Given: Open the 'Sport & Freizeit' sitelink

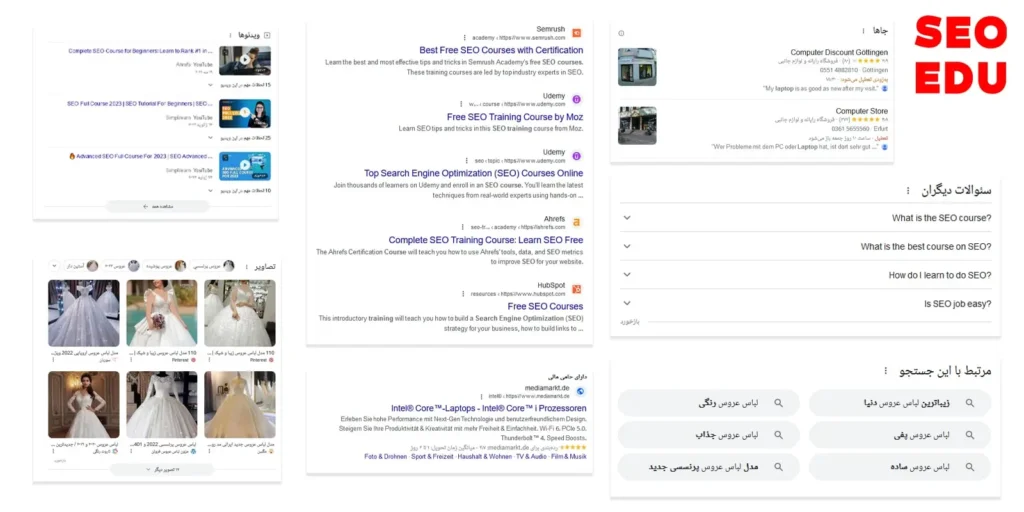Looking at the screenshot, I should point(430,456).
